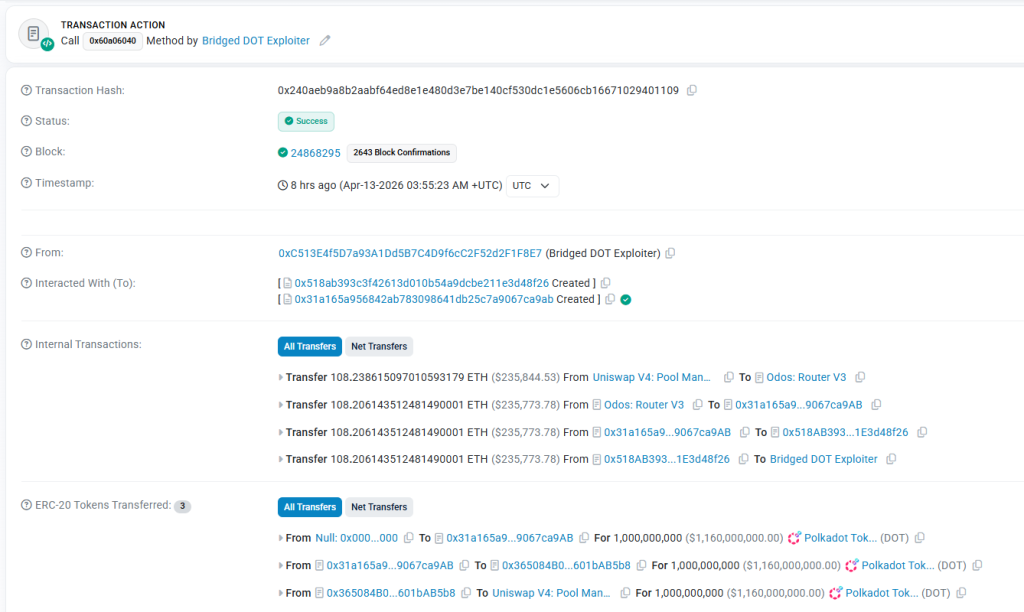1024x612 pixels.
Task: Select All Transfers for ERC-20 Tokens
Action: coord(309,507)
